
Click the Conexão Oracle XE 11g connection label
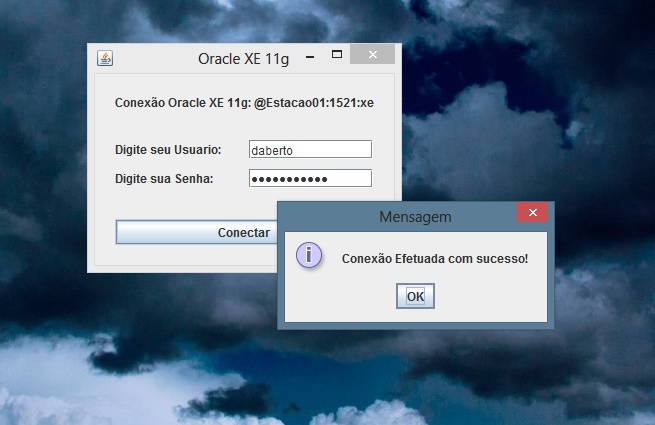click(244, 103)
